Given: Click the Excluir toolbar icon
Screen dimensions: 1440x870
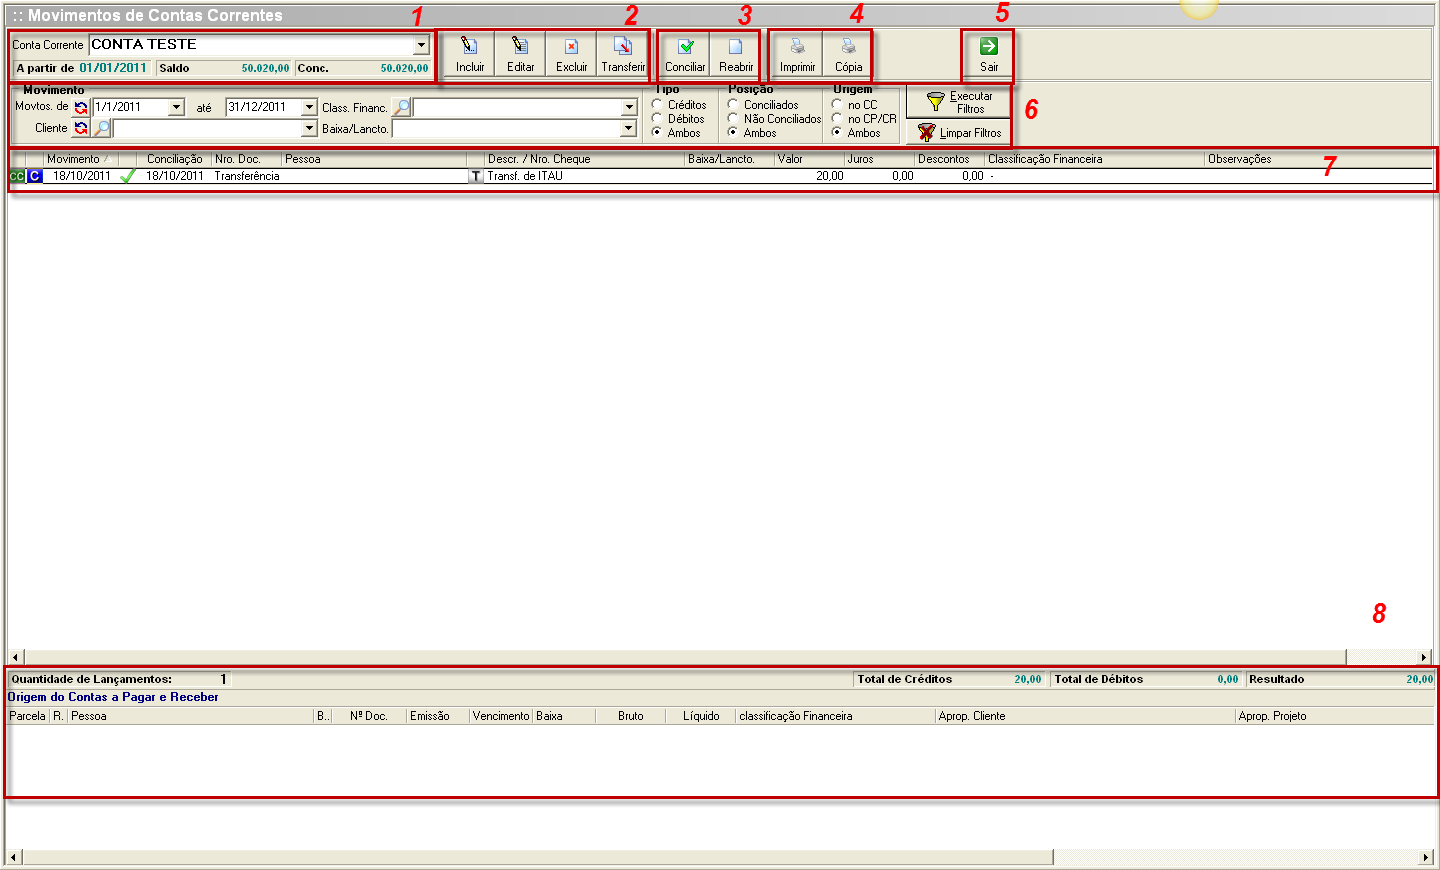Looking at the screenshot, I should click(571, 46).
